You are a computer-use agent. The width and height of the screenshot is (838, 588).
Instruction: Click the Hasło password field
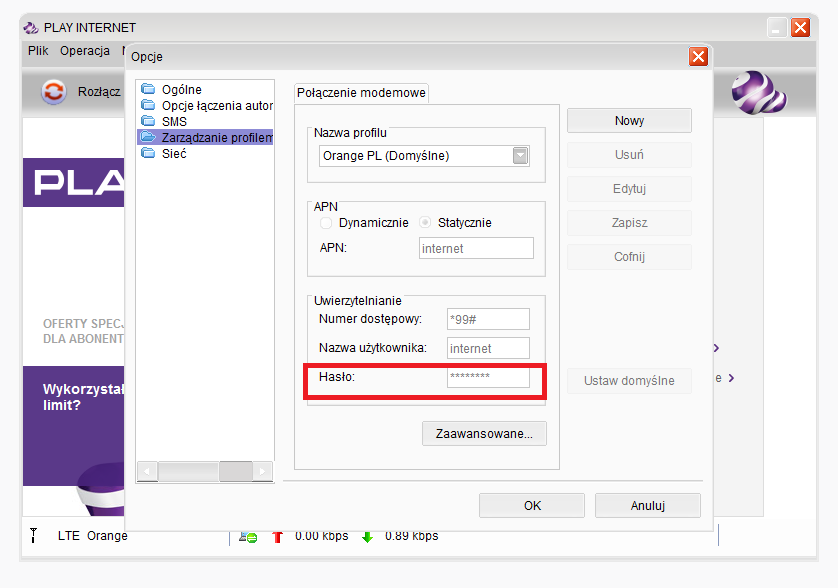pos(488,376)
